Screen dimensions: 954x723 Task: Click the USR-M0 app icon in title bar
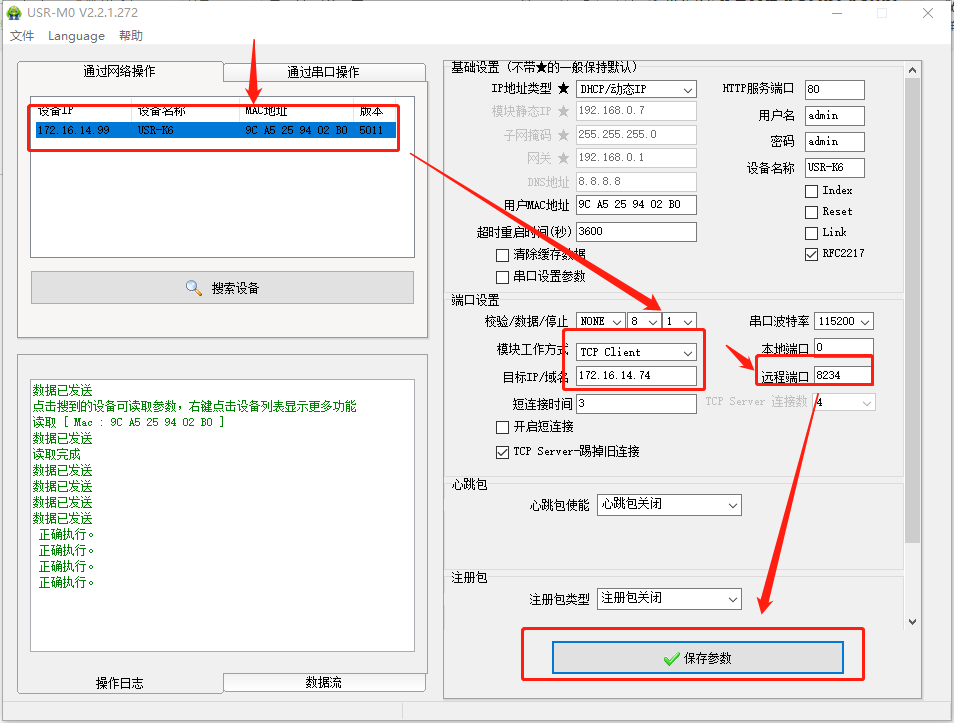[x=13, y=13]
